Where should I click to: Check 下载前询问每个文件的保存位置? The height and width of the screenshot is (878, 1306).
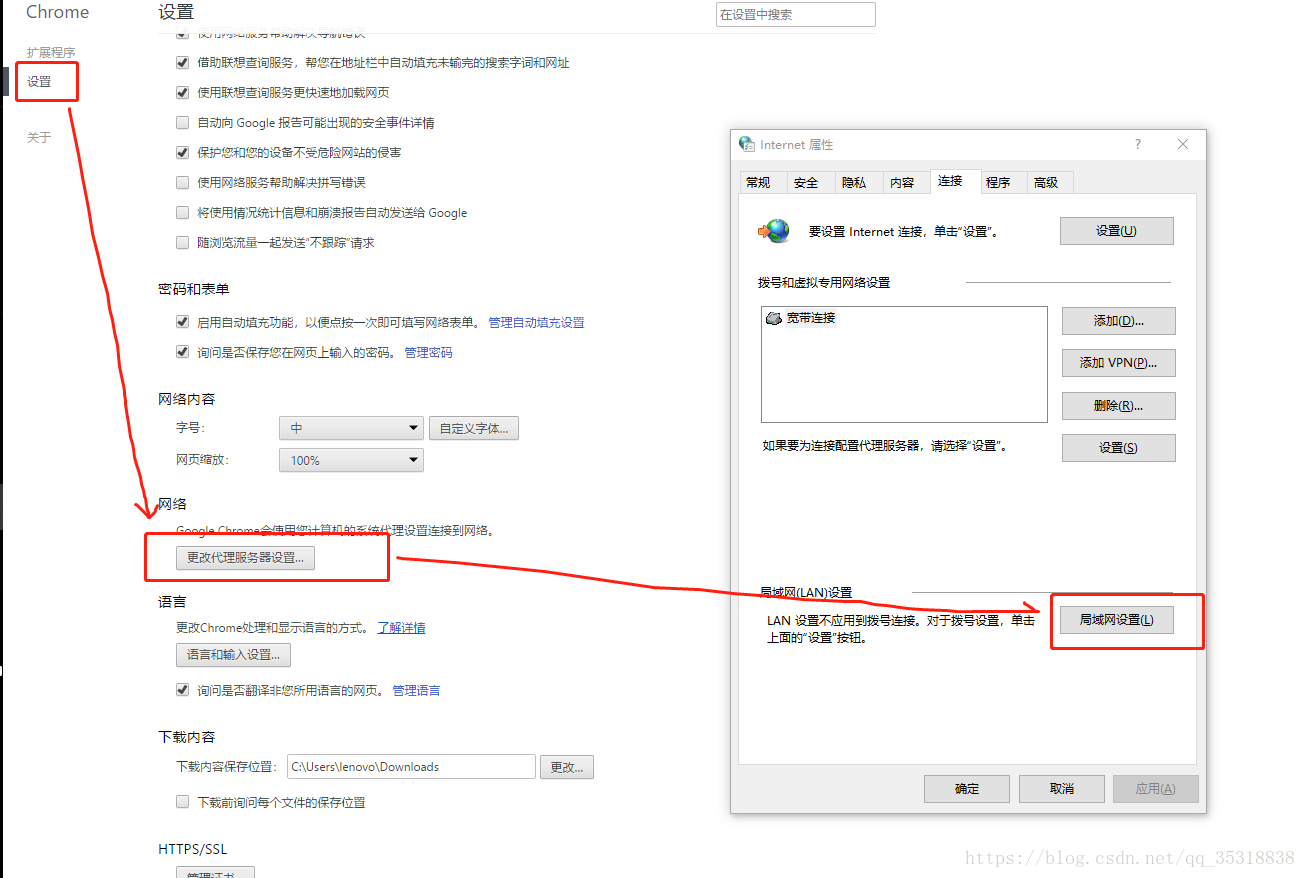(x=182, y=802)
